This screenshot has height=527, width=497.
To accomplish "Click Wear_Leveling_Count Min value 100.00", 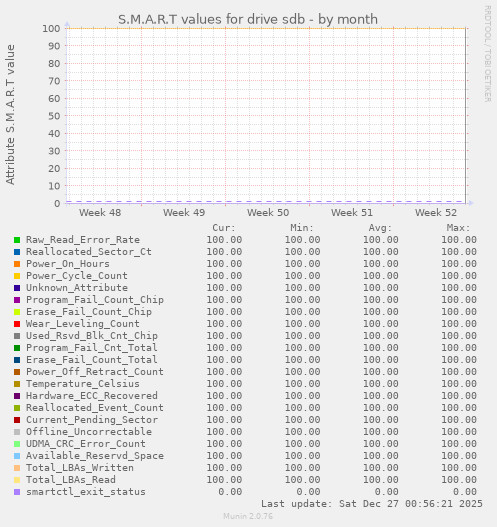I will [x=302, y=324].
